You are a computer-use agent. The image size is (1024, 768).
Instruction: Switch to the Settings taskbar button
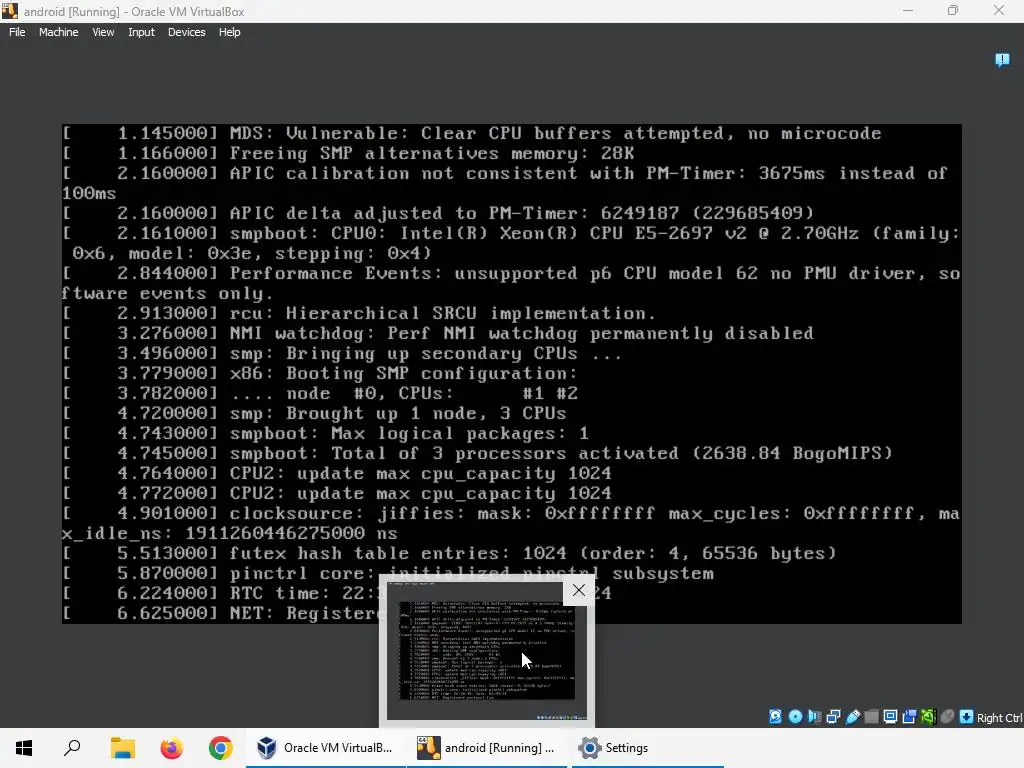647,748
